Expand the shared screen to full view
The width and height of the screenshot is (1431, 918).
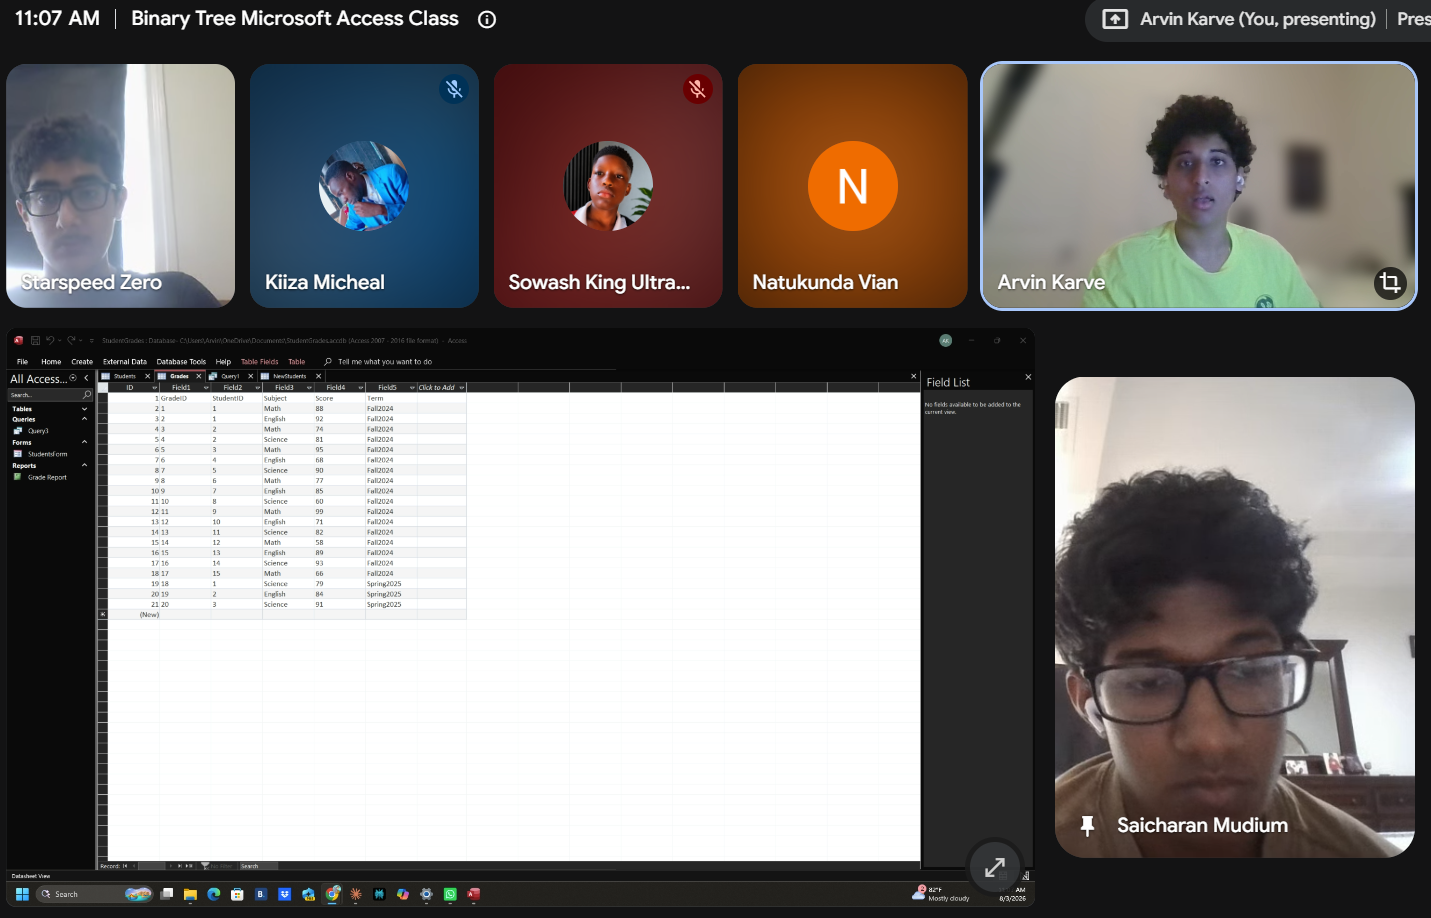click(995, 867)
